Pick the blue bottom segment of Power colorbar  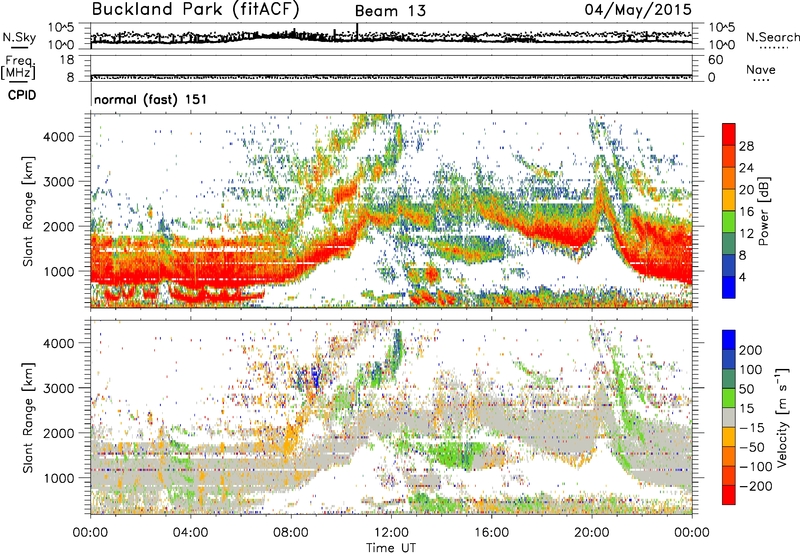click(x=729, y=288)
